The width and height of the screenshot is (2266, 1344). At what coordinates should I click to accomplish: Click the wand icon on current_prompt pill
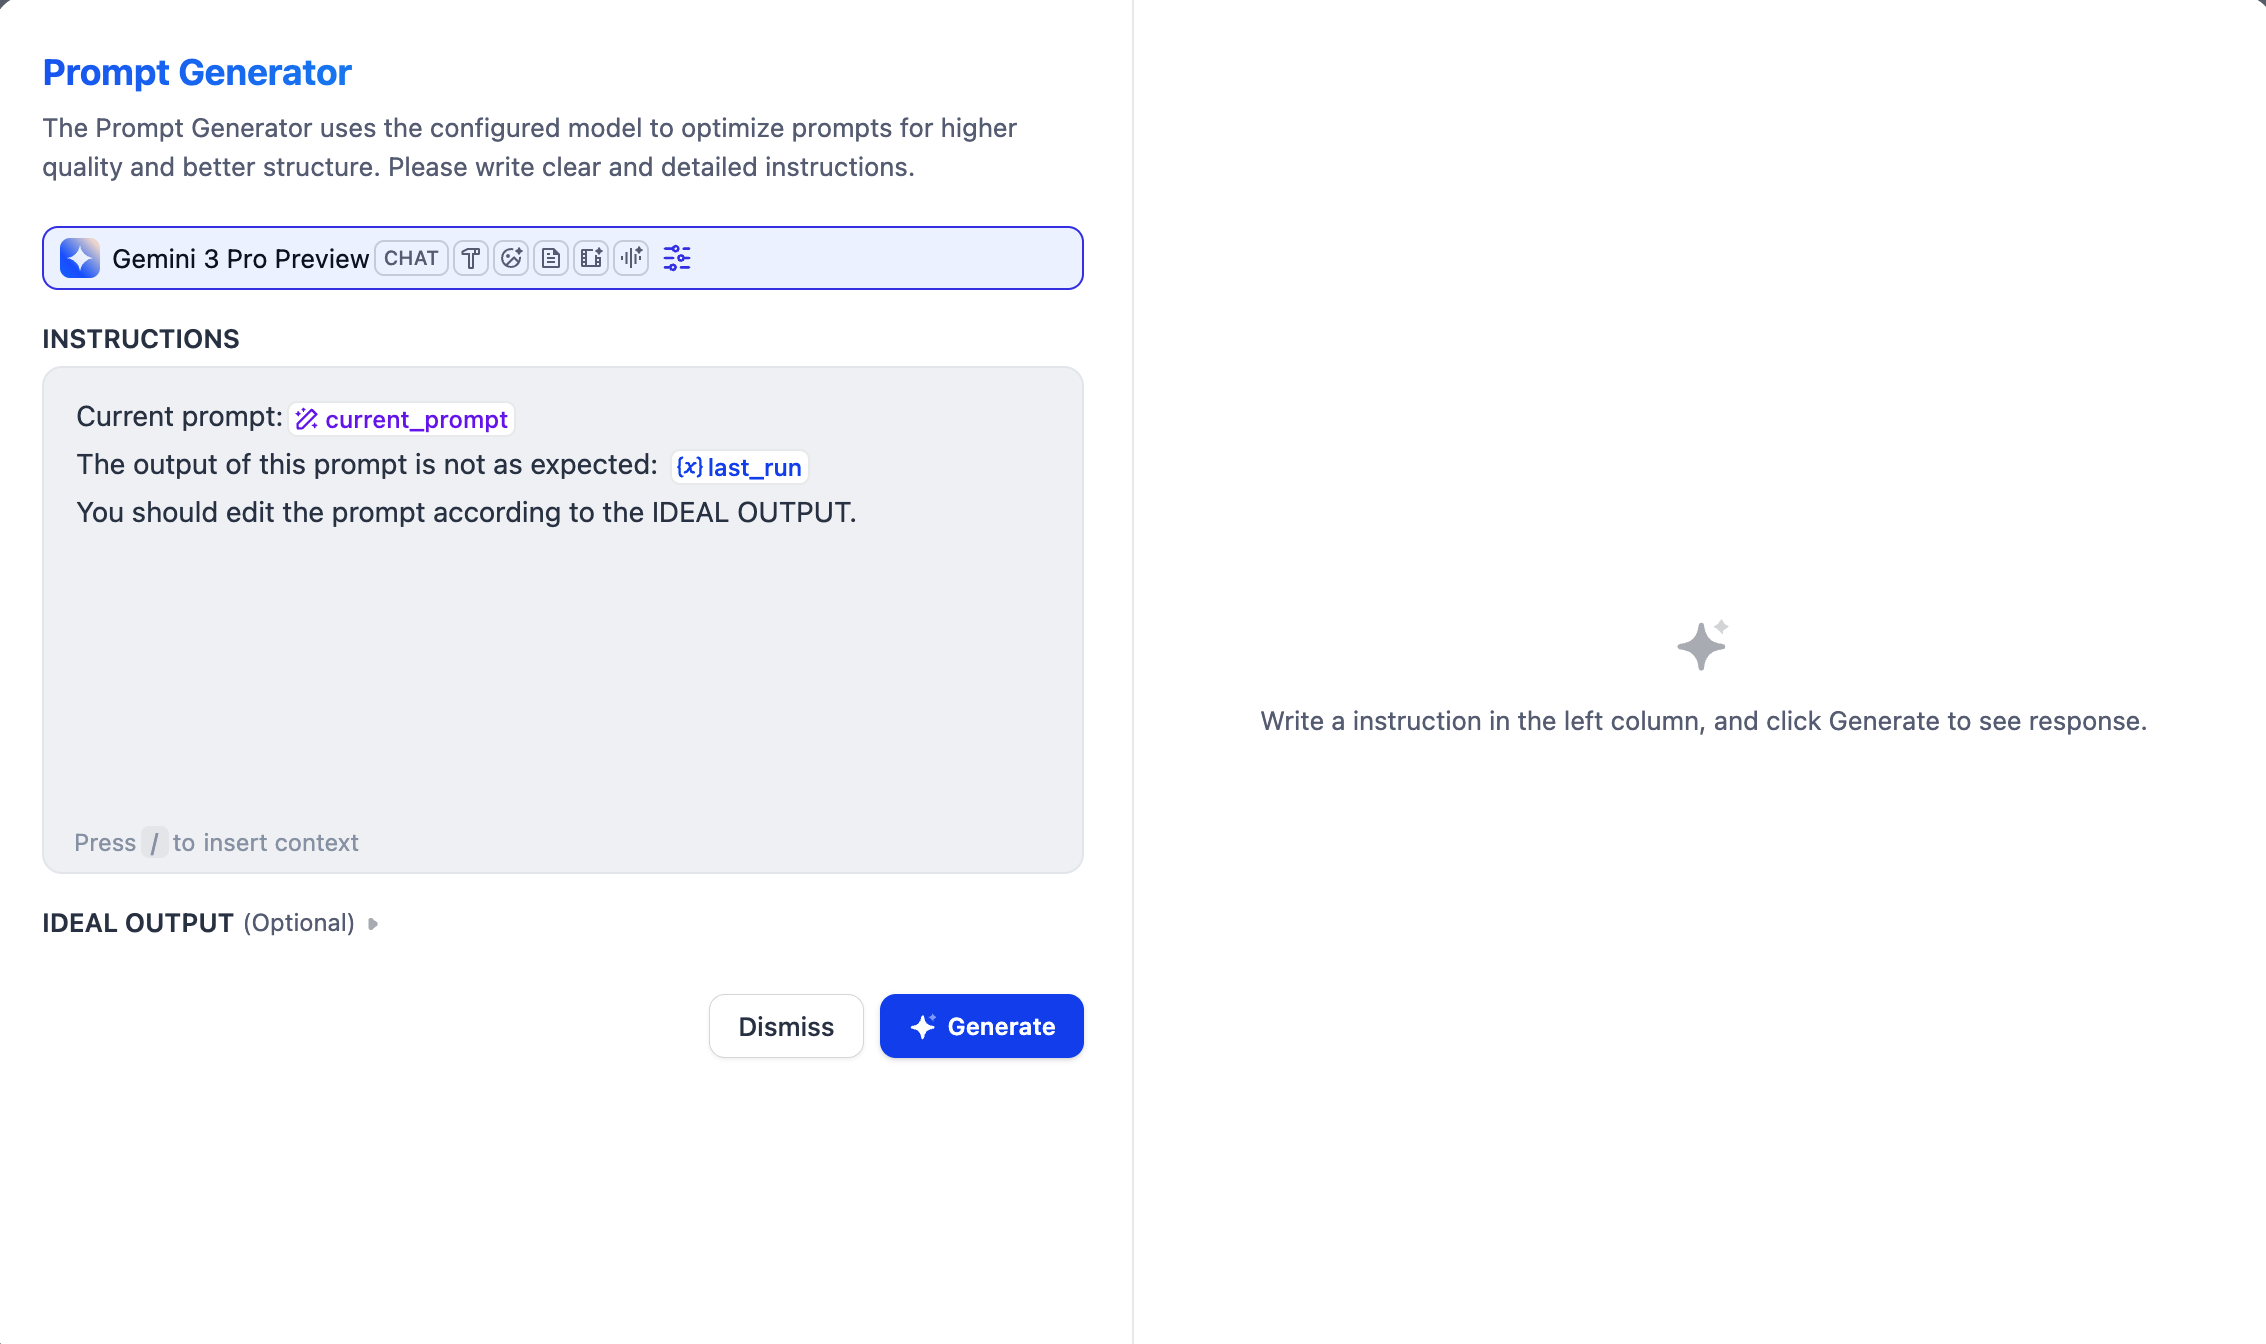pos(308,419)
